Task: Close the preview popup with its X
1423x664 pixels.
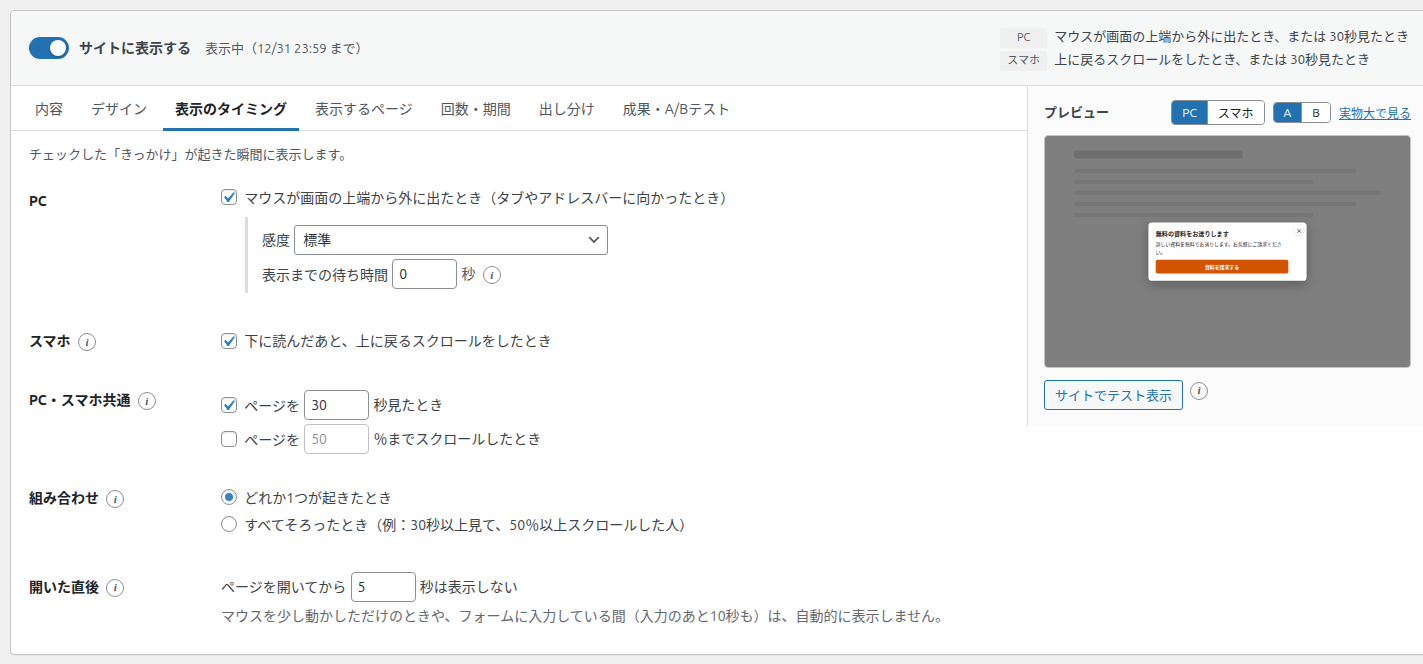Action: (x=1299, y=230)
